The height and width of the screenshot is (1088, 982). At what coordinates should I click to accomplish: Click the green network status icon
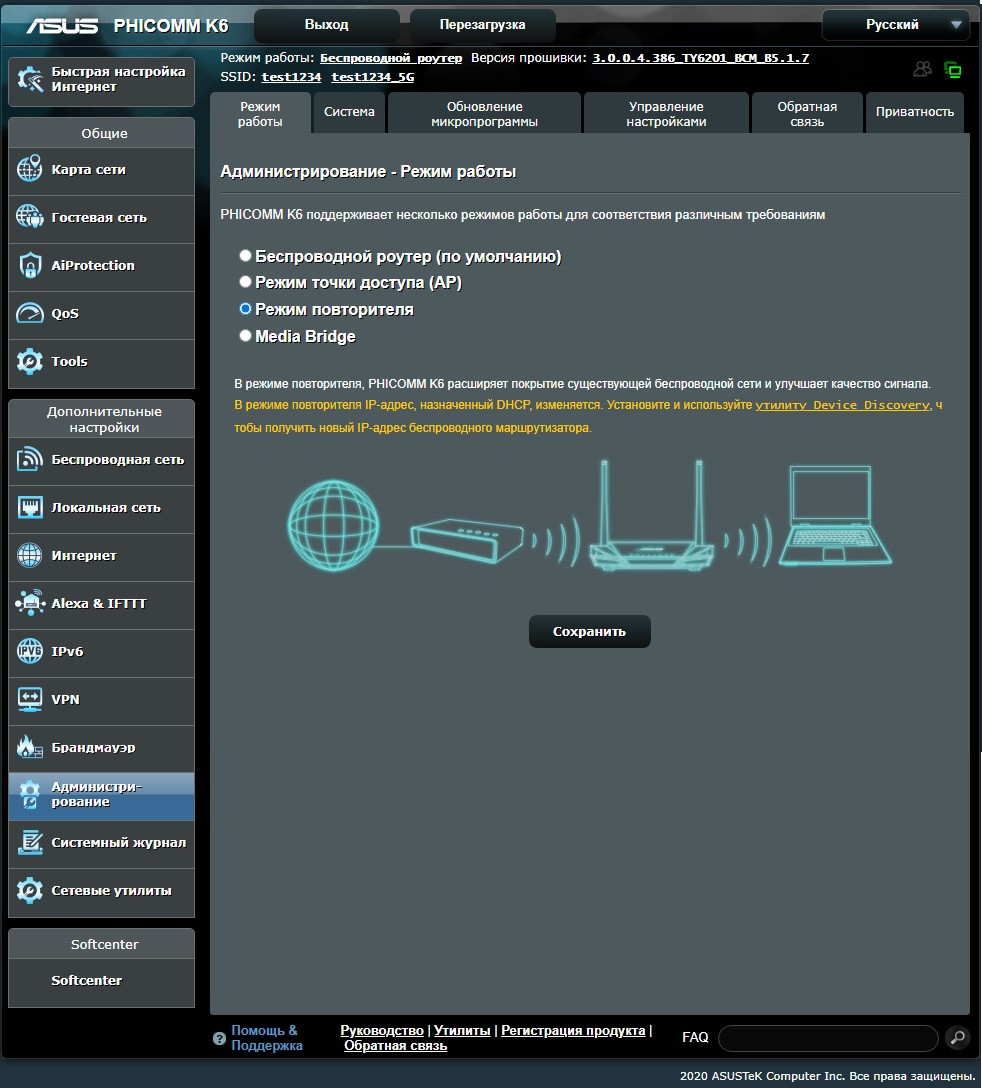pos(953,70)
